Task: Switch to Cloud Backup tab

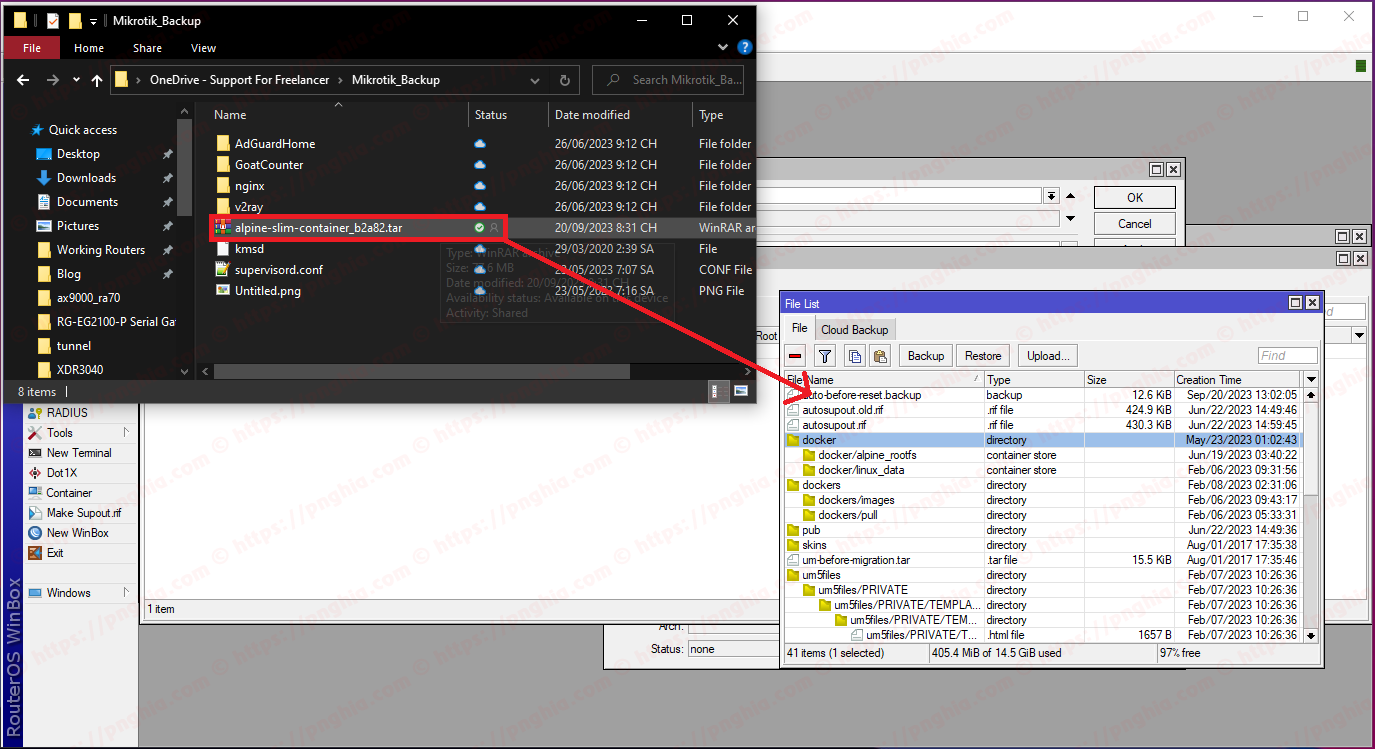Action: 854,330
